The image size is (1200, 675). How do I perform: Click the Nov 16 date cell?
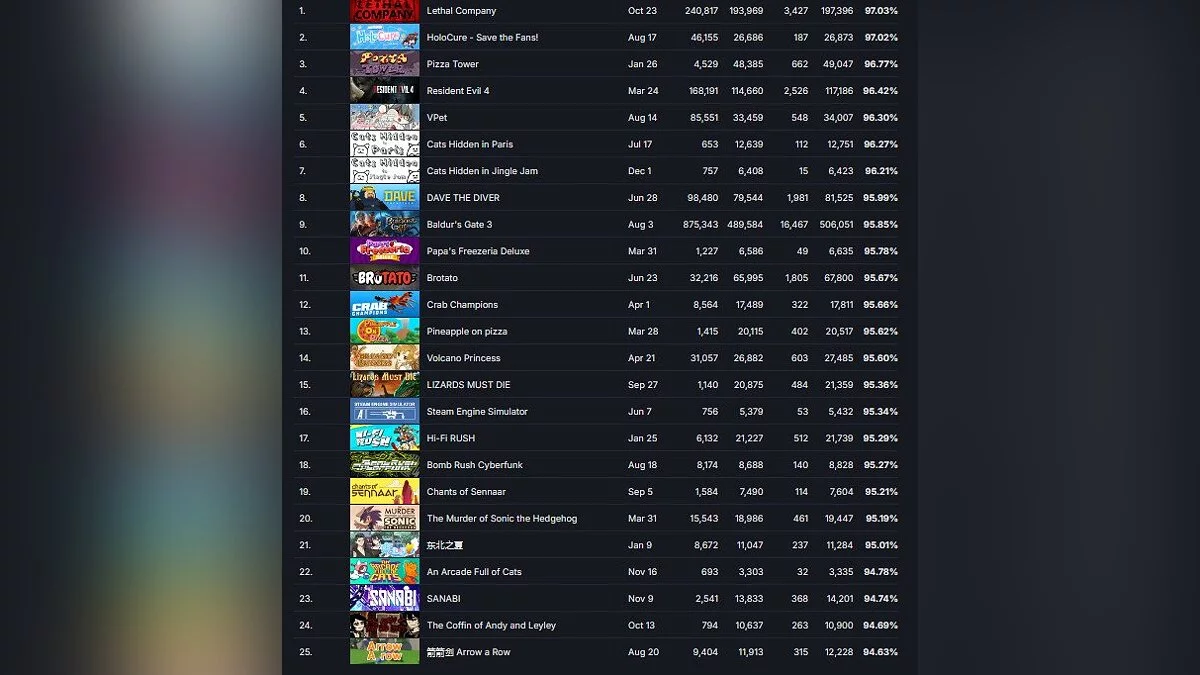coord(643,571)
